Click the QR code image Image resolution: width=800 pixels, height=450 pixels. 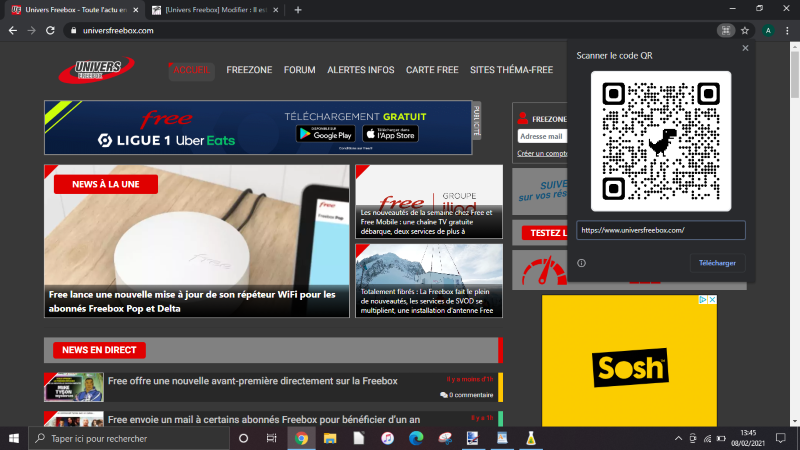pyautogui.click(x=661, y=141)
